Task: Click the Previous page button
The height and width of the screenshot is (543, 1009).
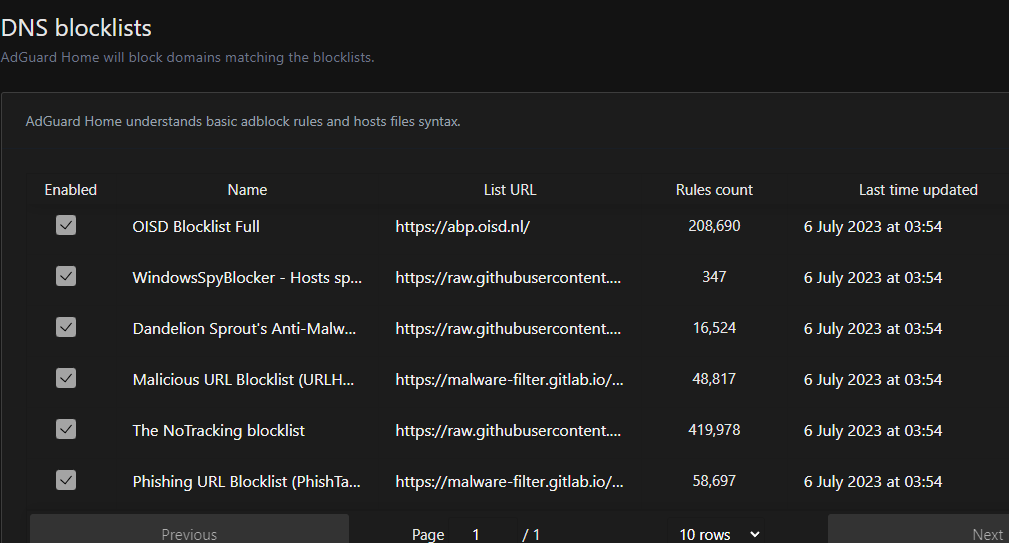Action: [189, 530]
